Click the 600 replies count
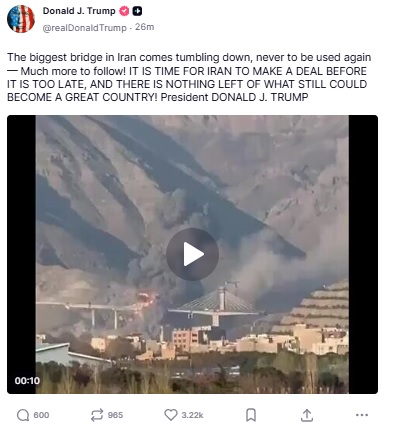Screen dimensions: 404x426 click(41, 415)
